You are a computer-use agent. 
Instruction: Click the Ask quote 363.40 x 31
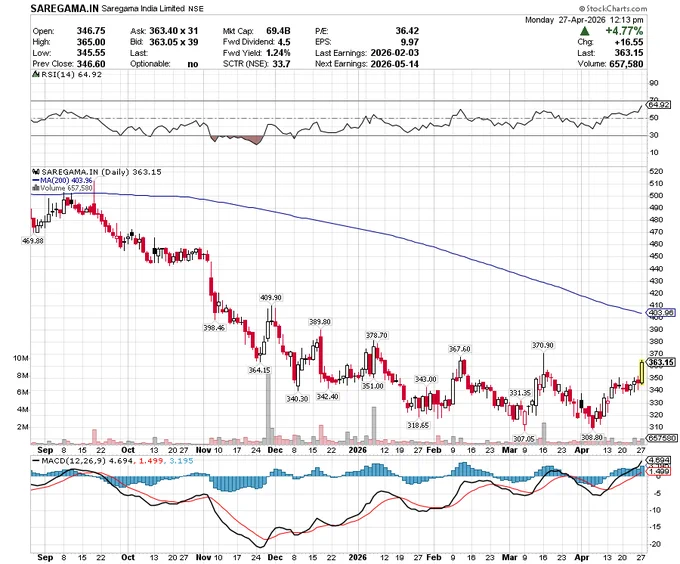coord(173,31)
